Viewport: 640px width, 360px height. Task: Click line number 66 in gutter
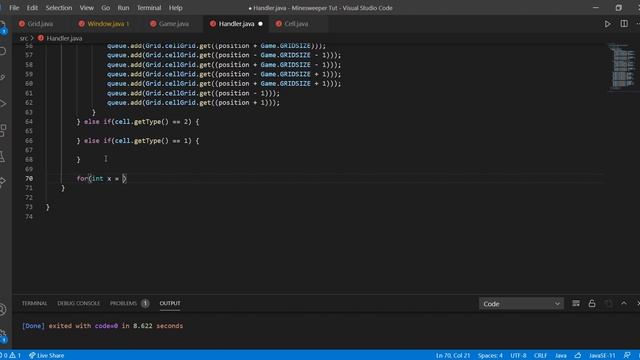tap(29, 140)
